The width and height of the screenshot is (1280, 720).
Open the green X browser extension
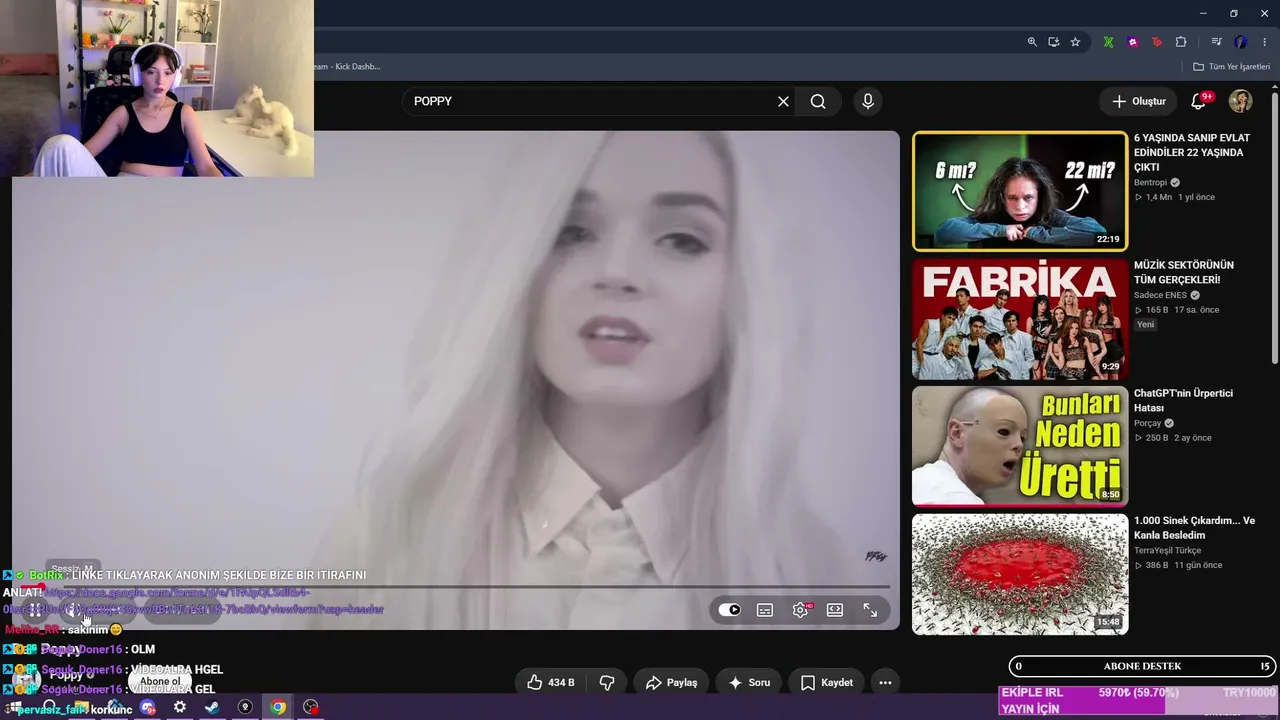[x=1109, y=42]
